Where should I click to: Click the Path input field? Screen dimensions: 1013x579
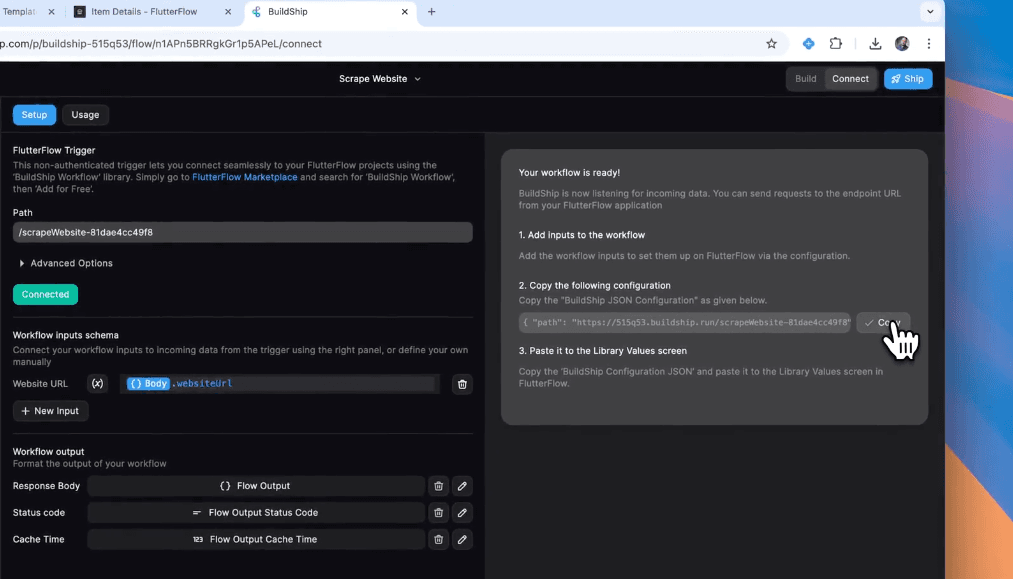(x=242, y=233)
